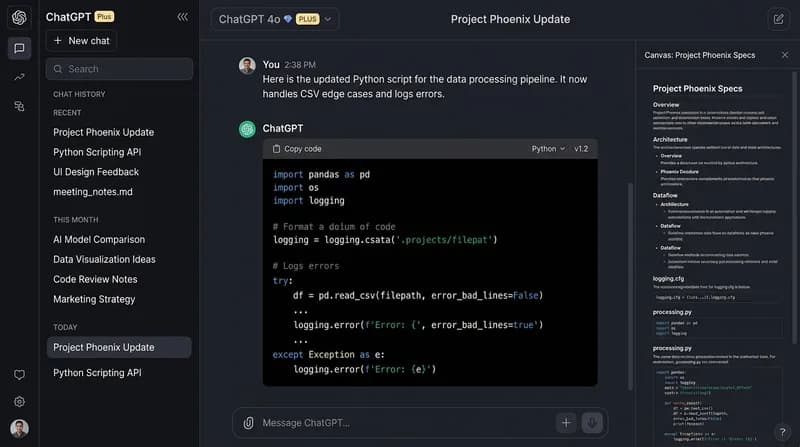Click the ChatGPT avatar icon in the reply

(x=247, y=129)
